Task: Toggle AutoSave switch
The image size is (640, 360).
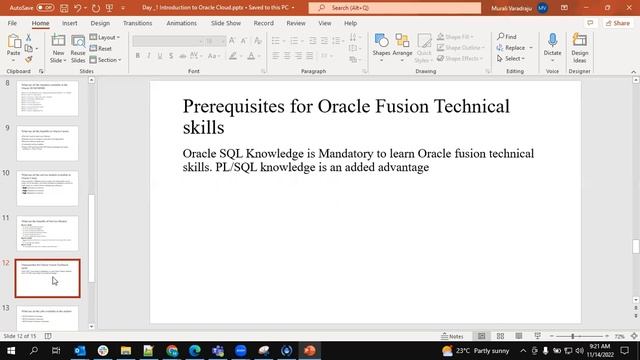Action: (x=45, y=8)
